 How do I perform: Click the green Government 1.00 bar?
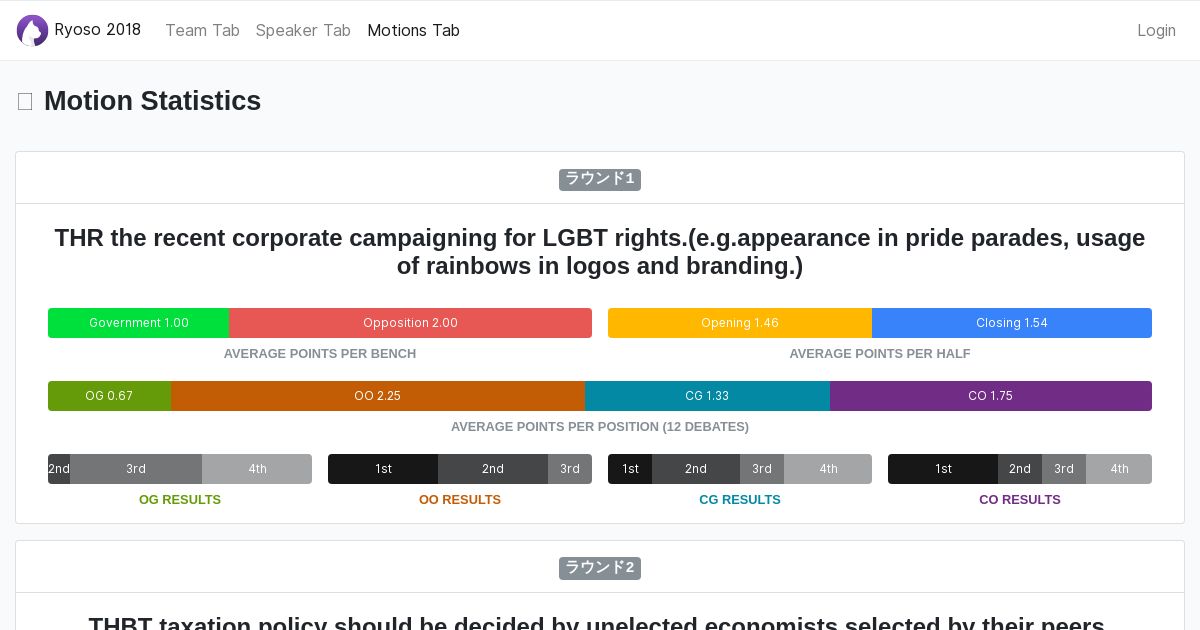click(x=138, y=323)
